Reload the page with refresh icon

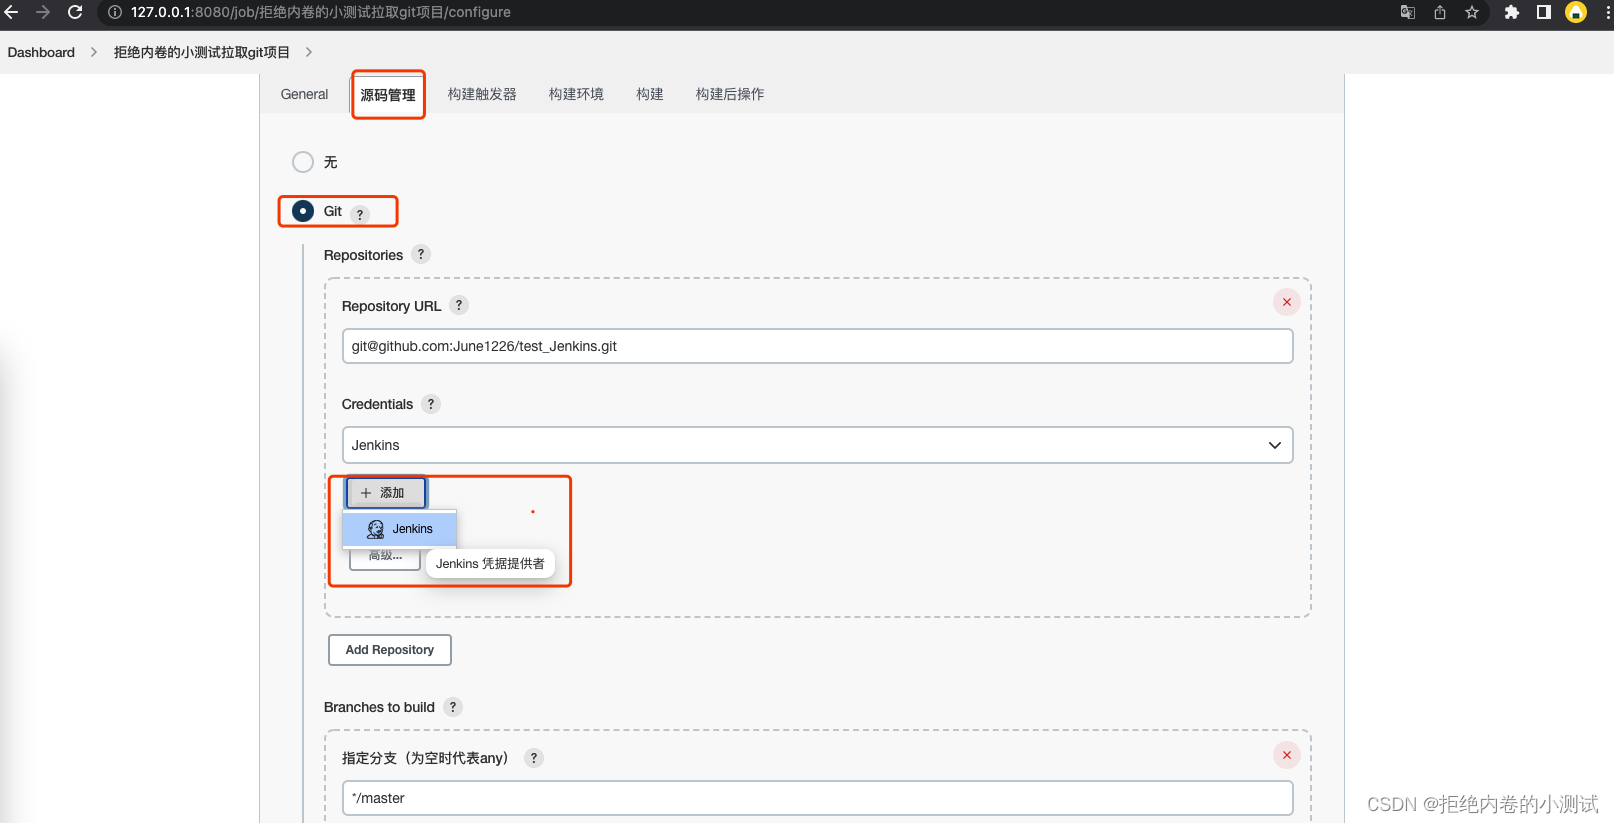click(75, 12)
